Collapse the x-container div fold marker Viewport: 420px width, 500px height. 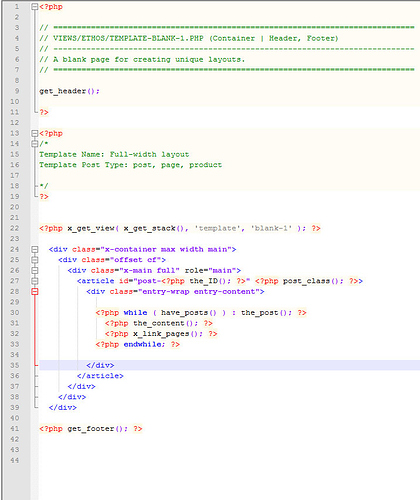coord(35,249)
